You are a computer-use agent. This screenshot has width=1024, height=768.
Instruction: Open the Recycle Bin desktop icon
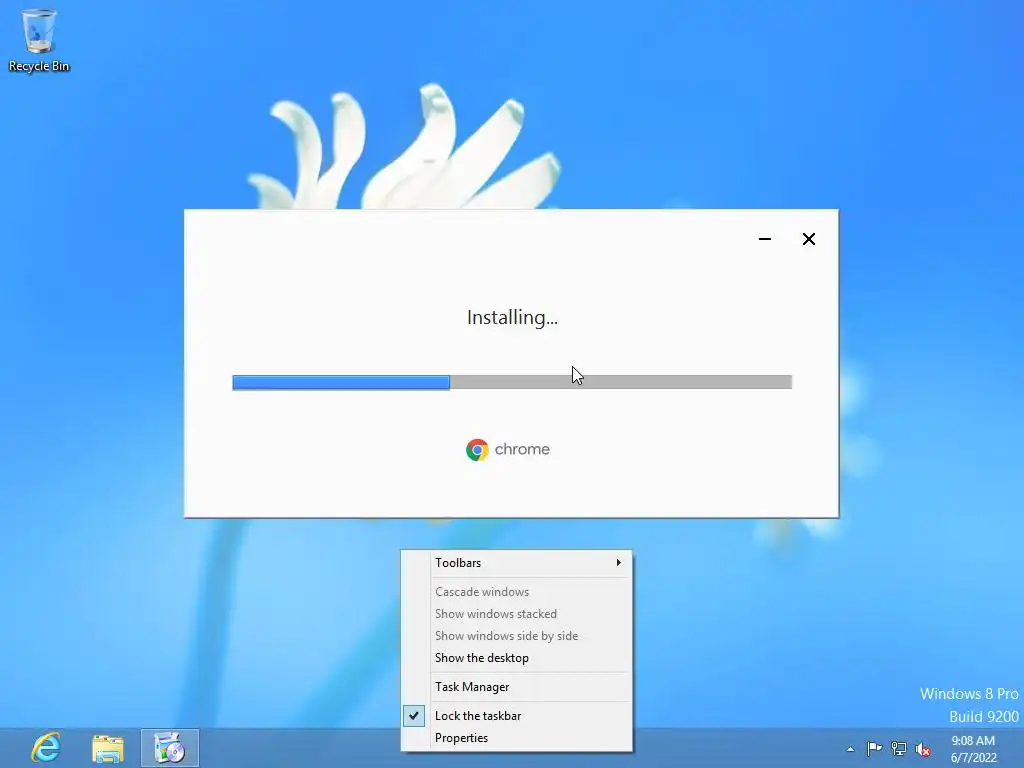click(x=39, y=40)
